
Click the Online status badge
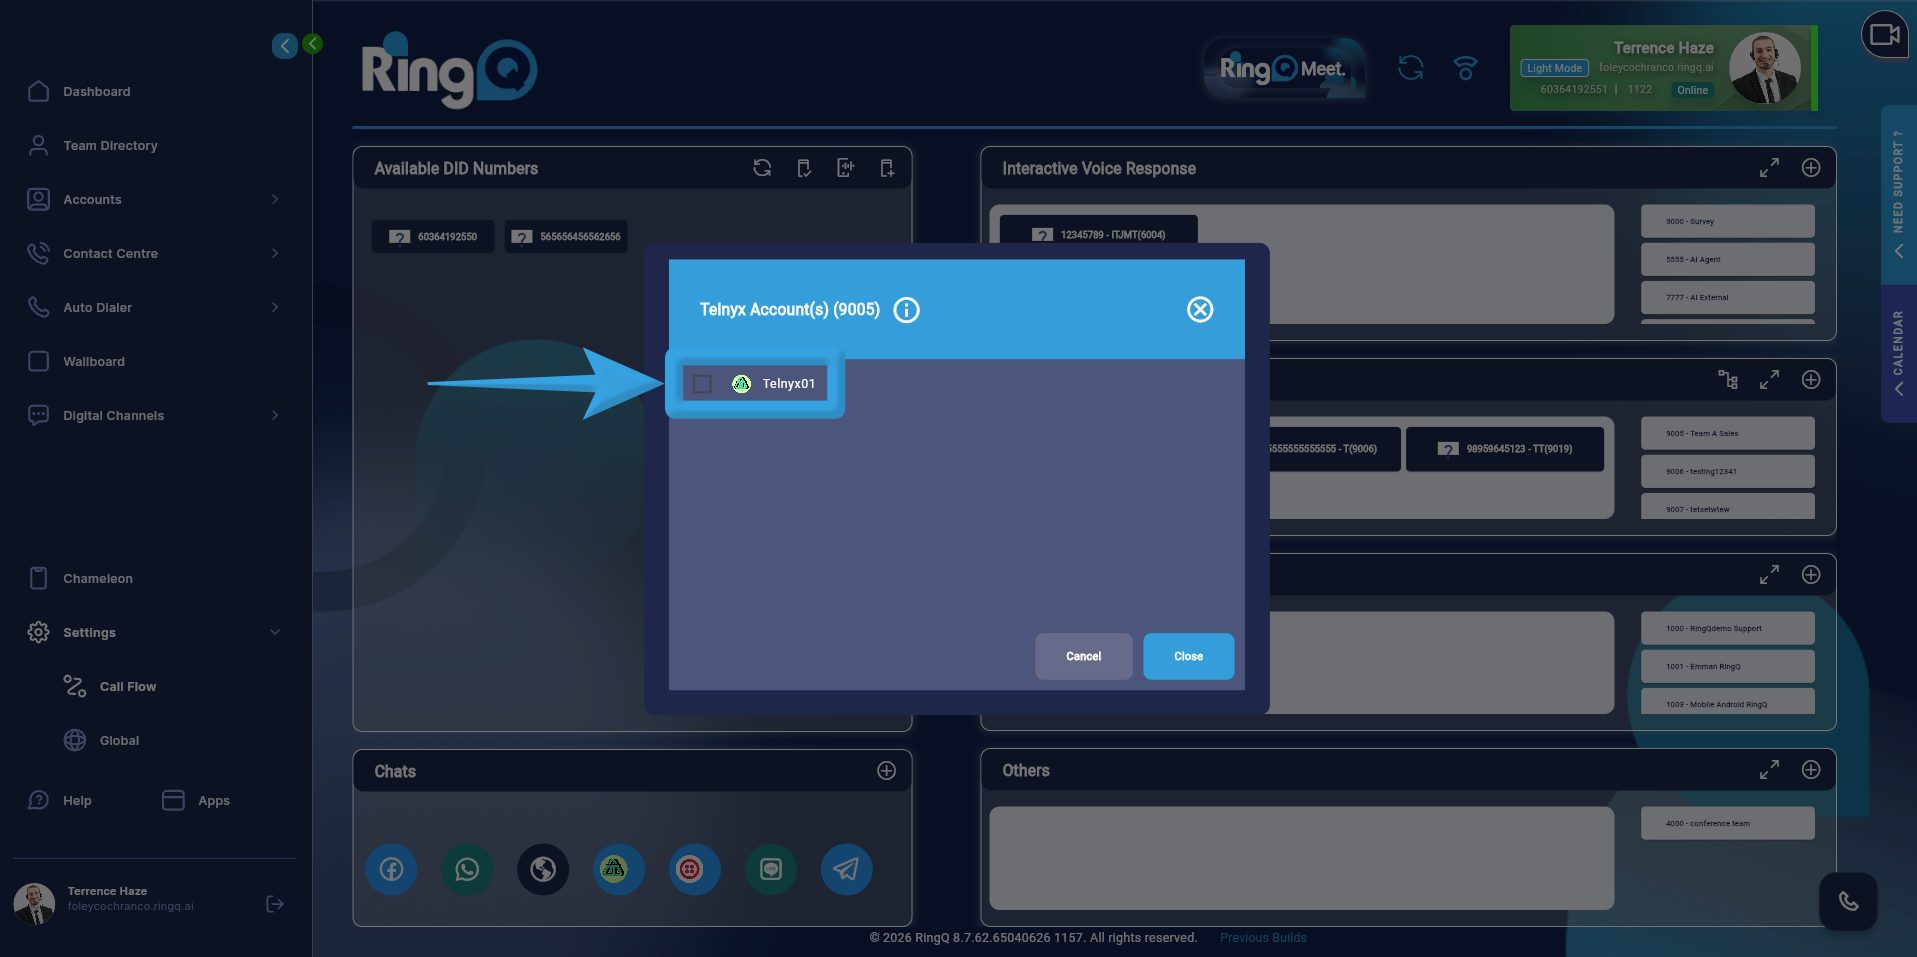[1691, 90]
